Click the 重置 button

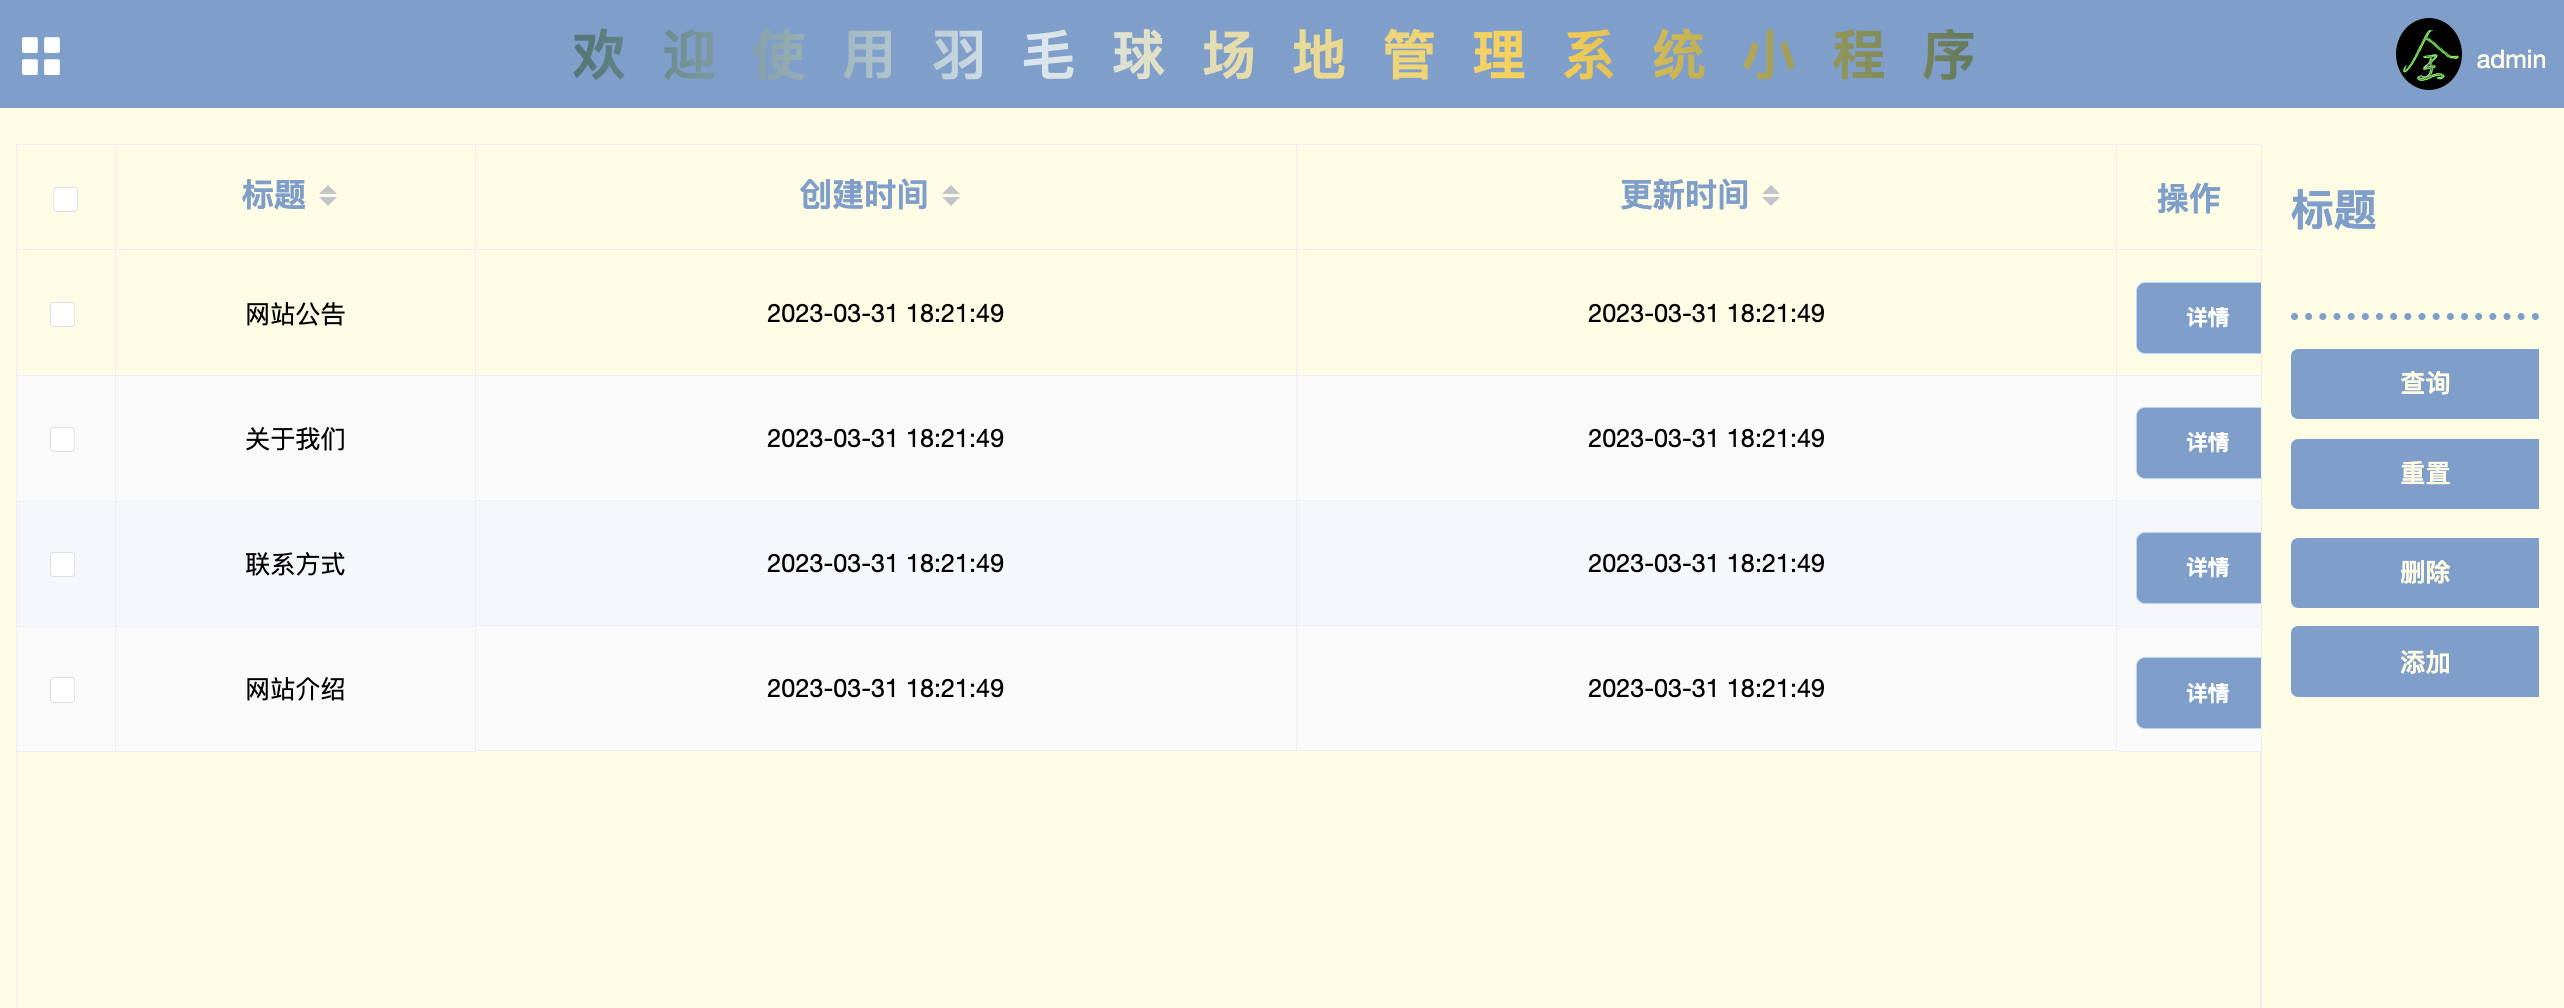(2414, 473)
